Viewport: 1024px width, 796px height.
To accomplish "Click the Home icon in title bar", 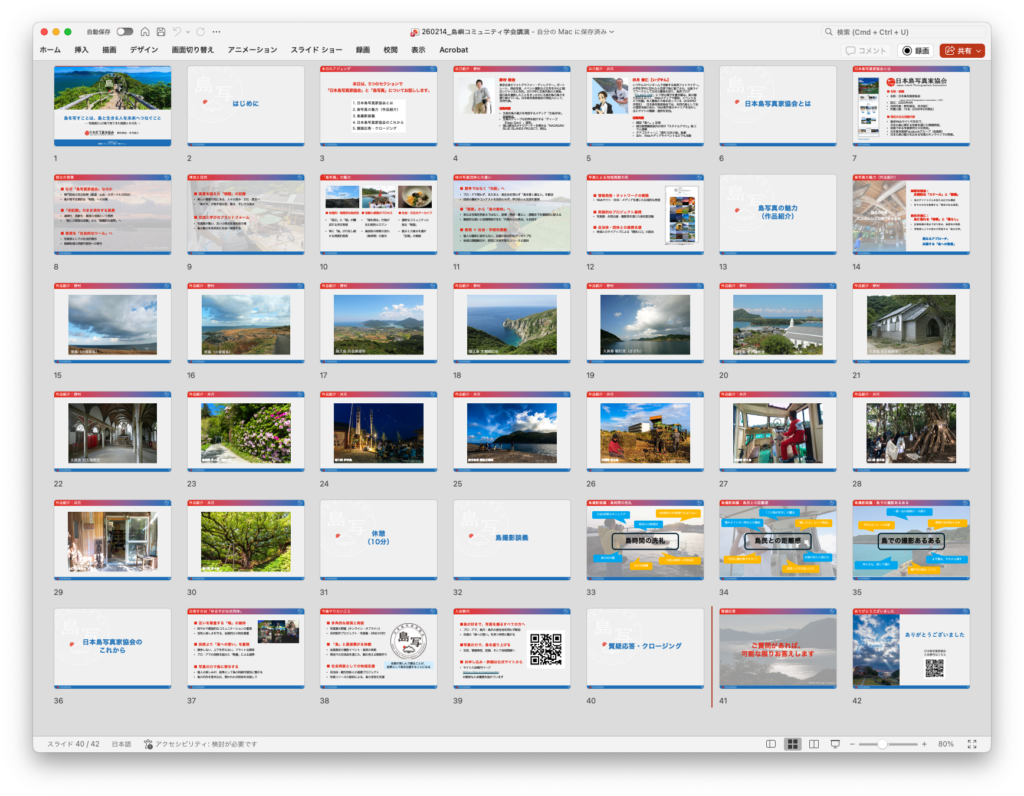I will [146, 32].
